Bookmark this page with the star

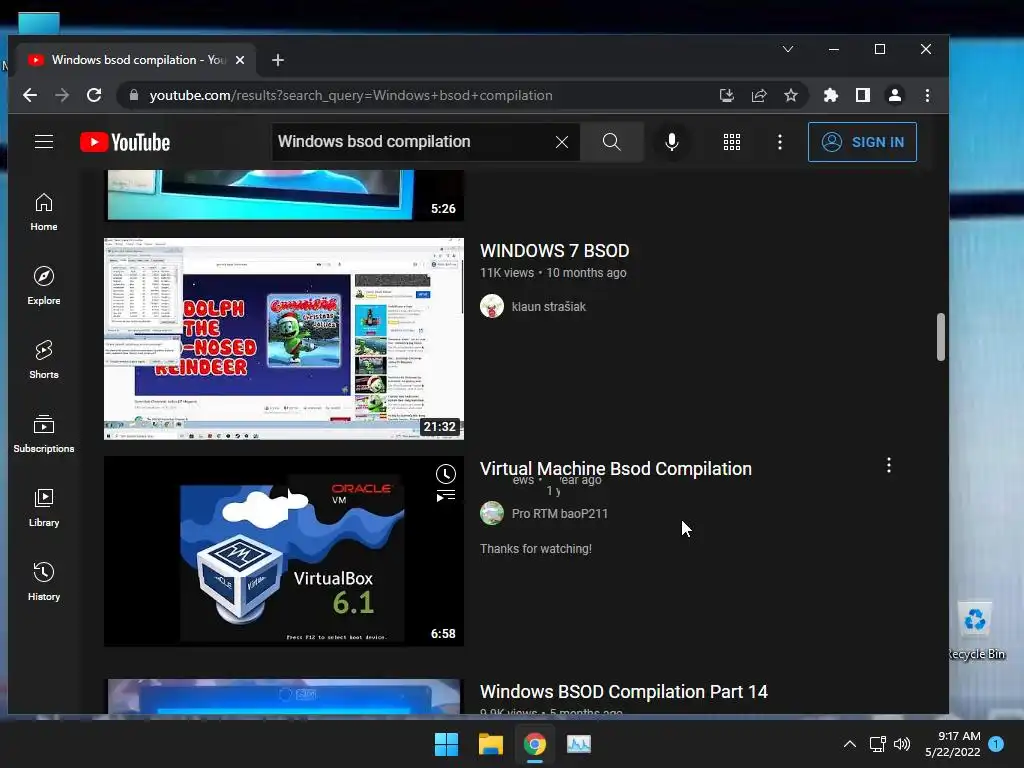point(791,95)
